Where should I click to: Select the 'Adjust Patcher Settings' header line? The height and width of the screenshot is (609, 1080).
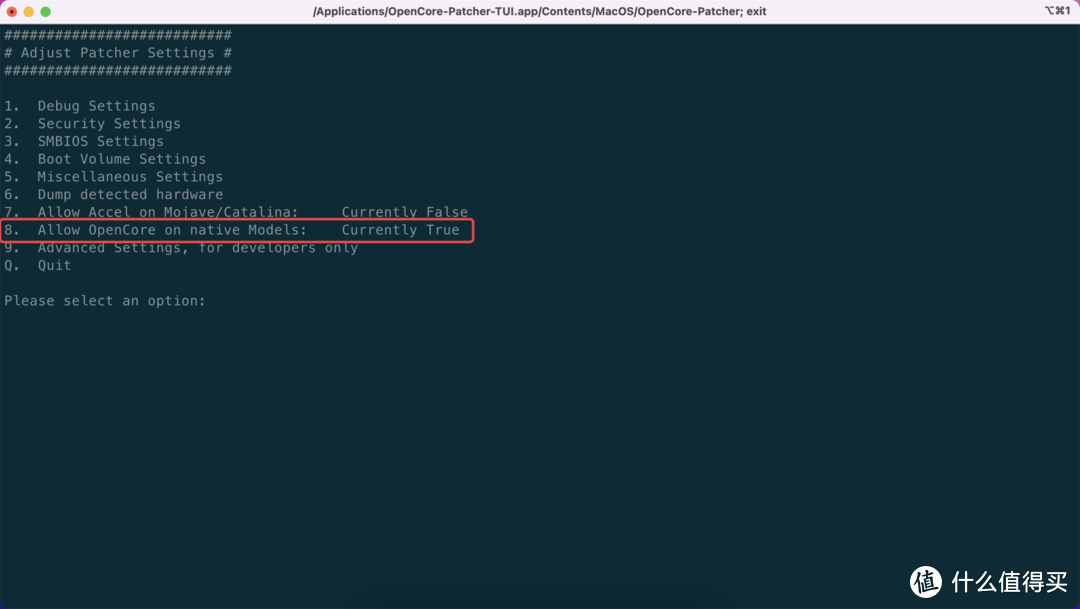click(x=118, y=53)
